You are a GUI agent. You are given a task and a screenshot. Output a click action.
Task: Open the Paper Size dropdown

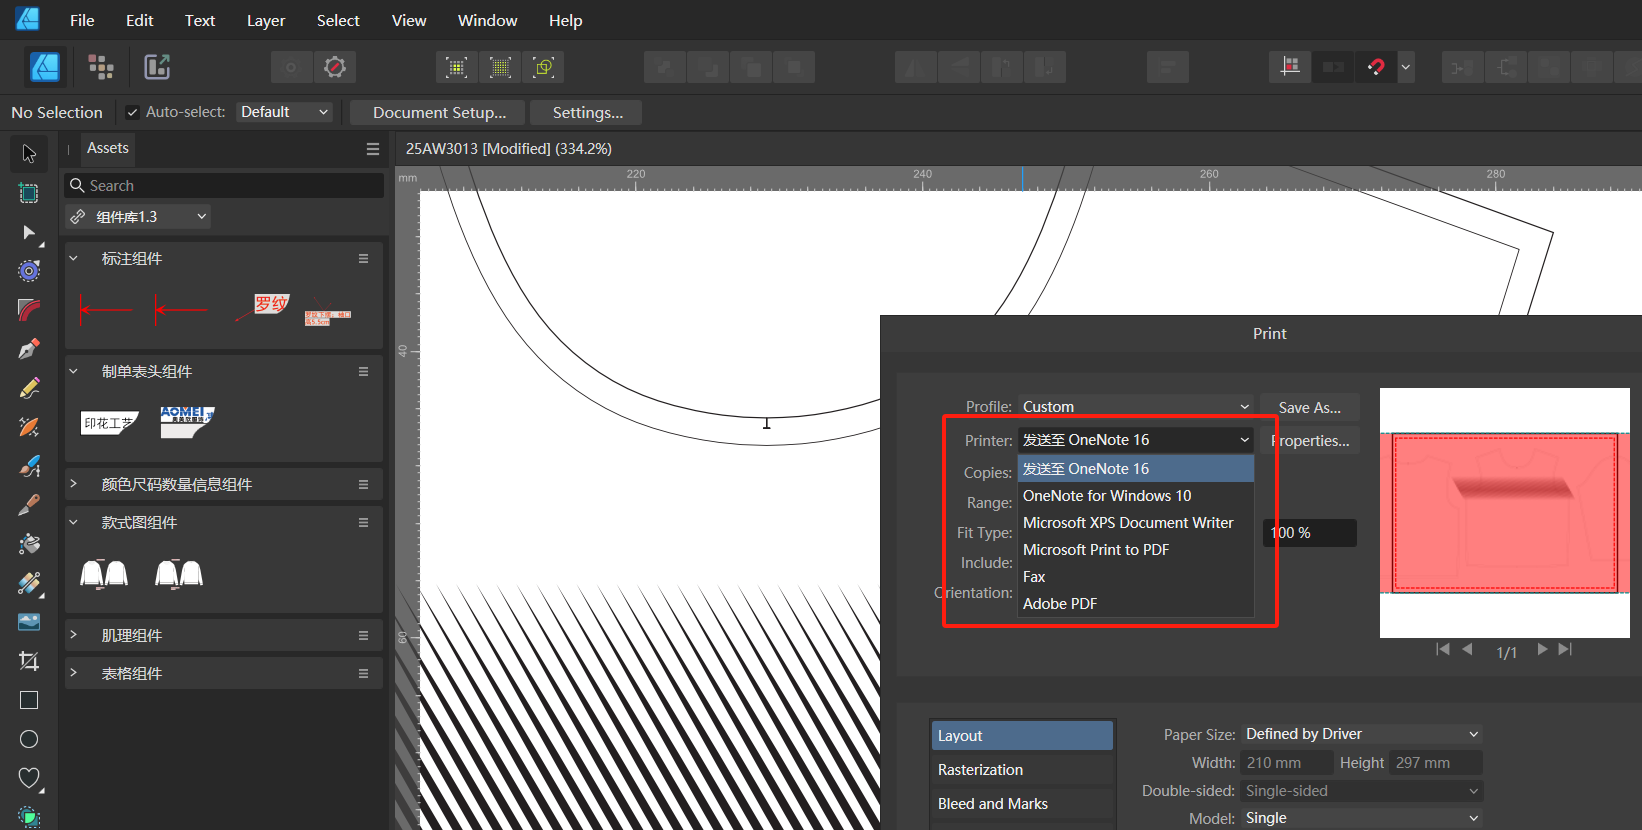(1360, 734)
